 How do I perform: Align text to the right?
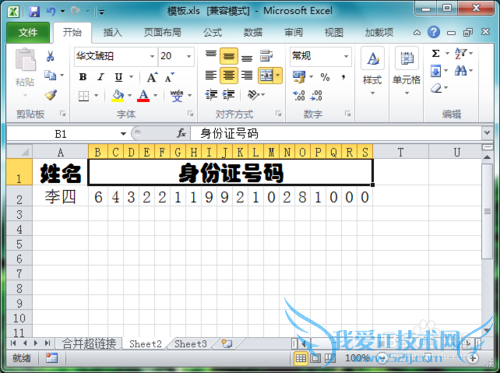(247, 75)
